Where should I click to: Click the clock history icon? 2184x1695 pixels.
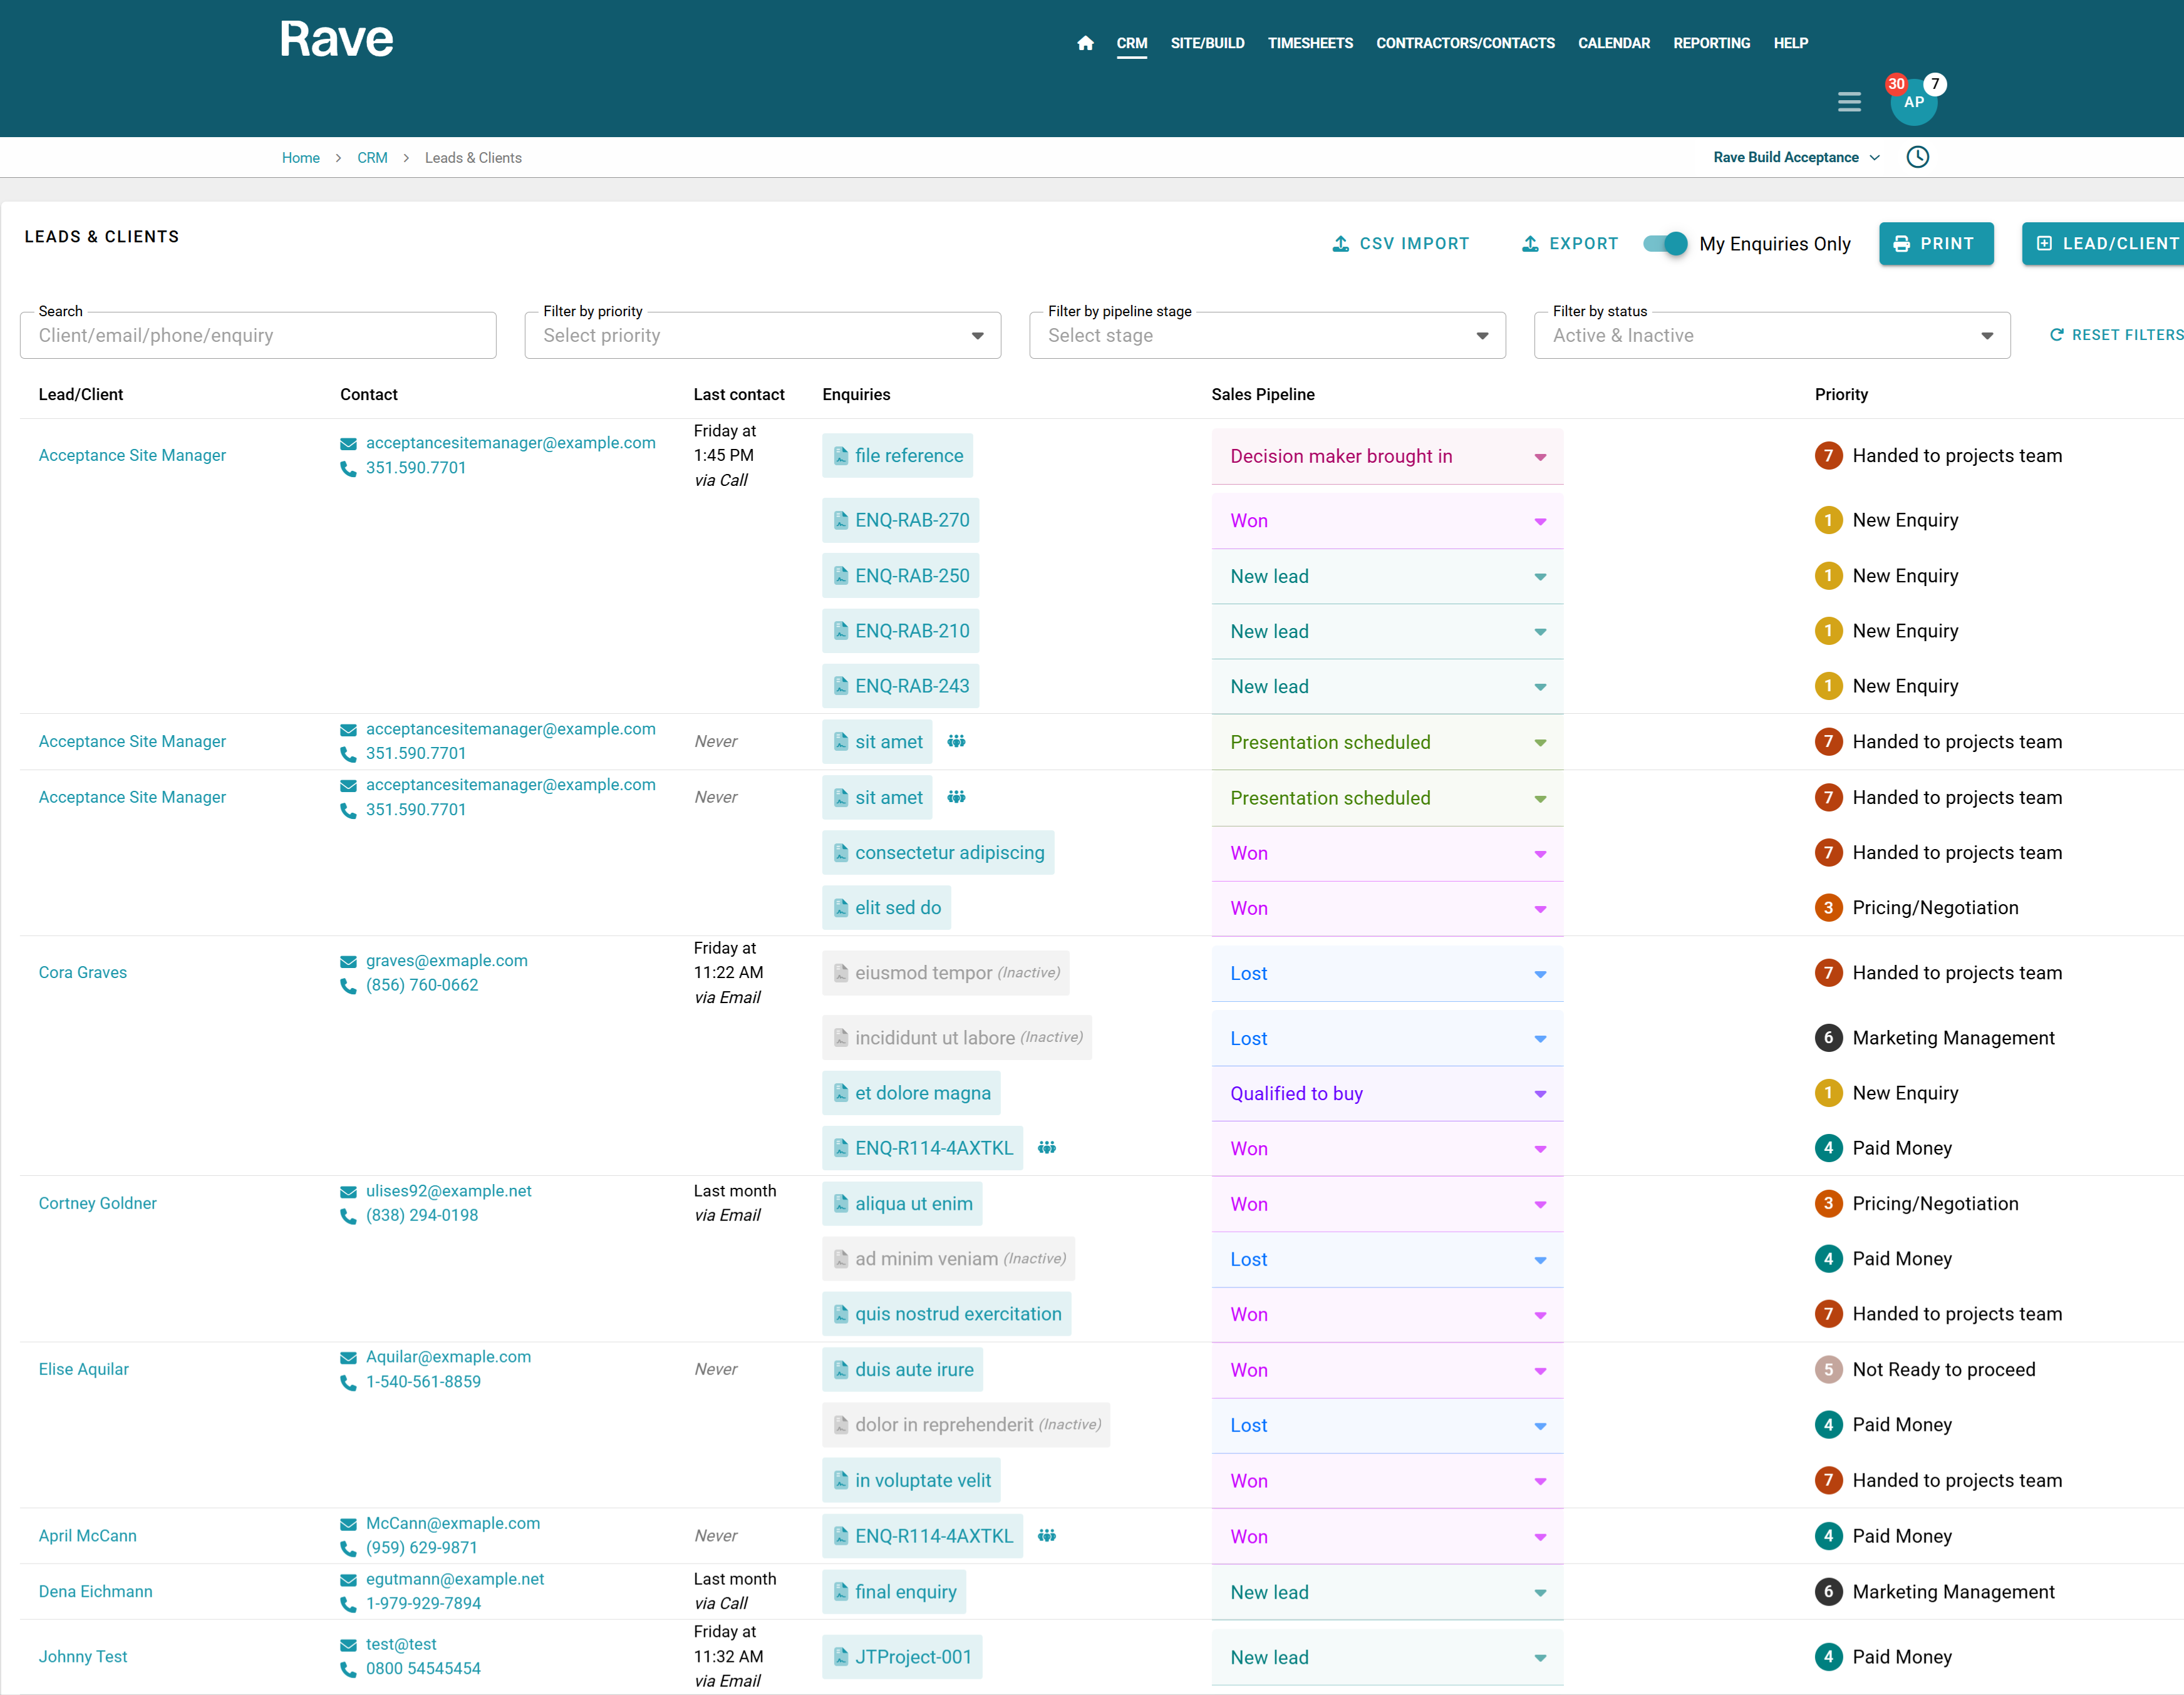[x=1917, y=157]
